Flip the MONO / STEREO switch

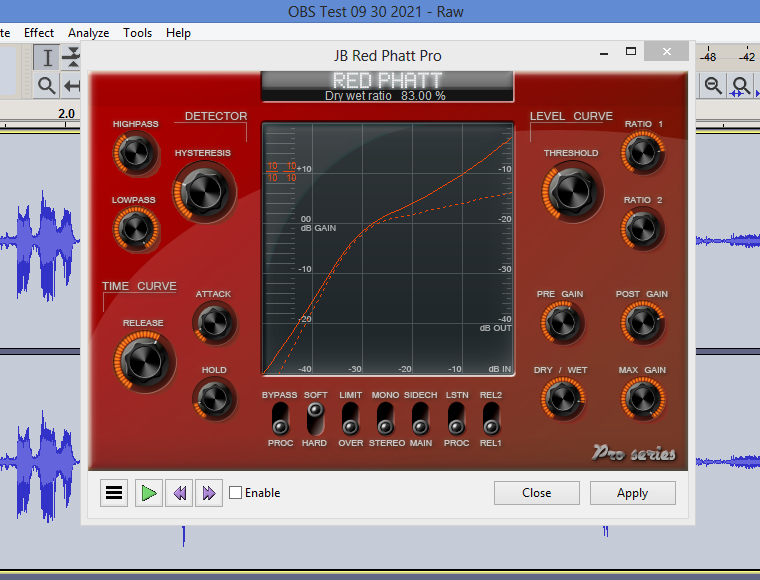(385, 419)
